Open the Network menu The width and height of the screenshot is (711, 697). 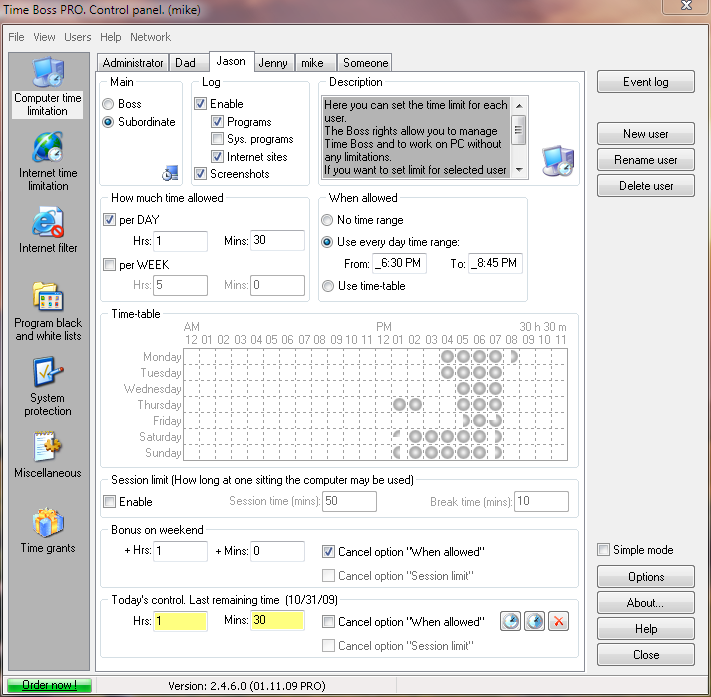150,37
